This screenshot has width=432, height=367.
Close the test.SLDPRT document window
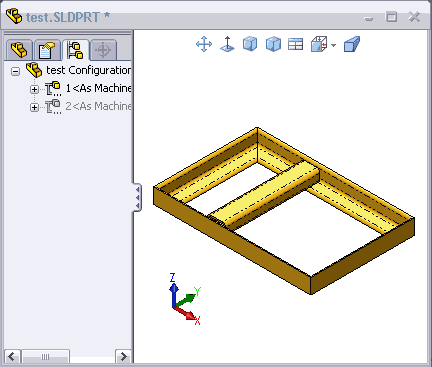coord(414,17)
